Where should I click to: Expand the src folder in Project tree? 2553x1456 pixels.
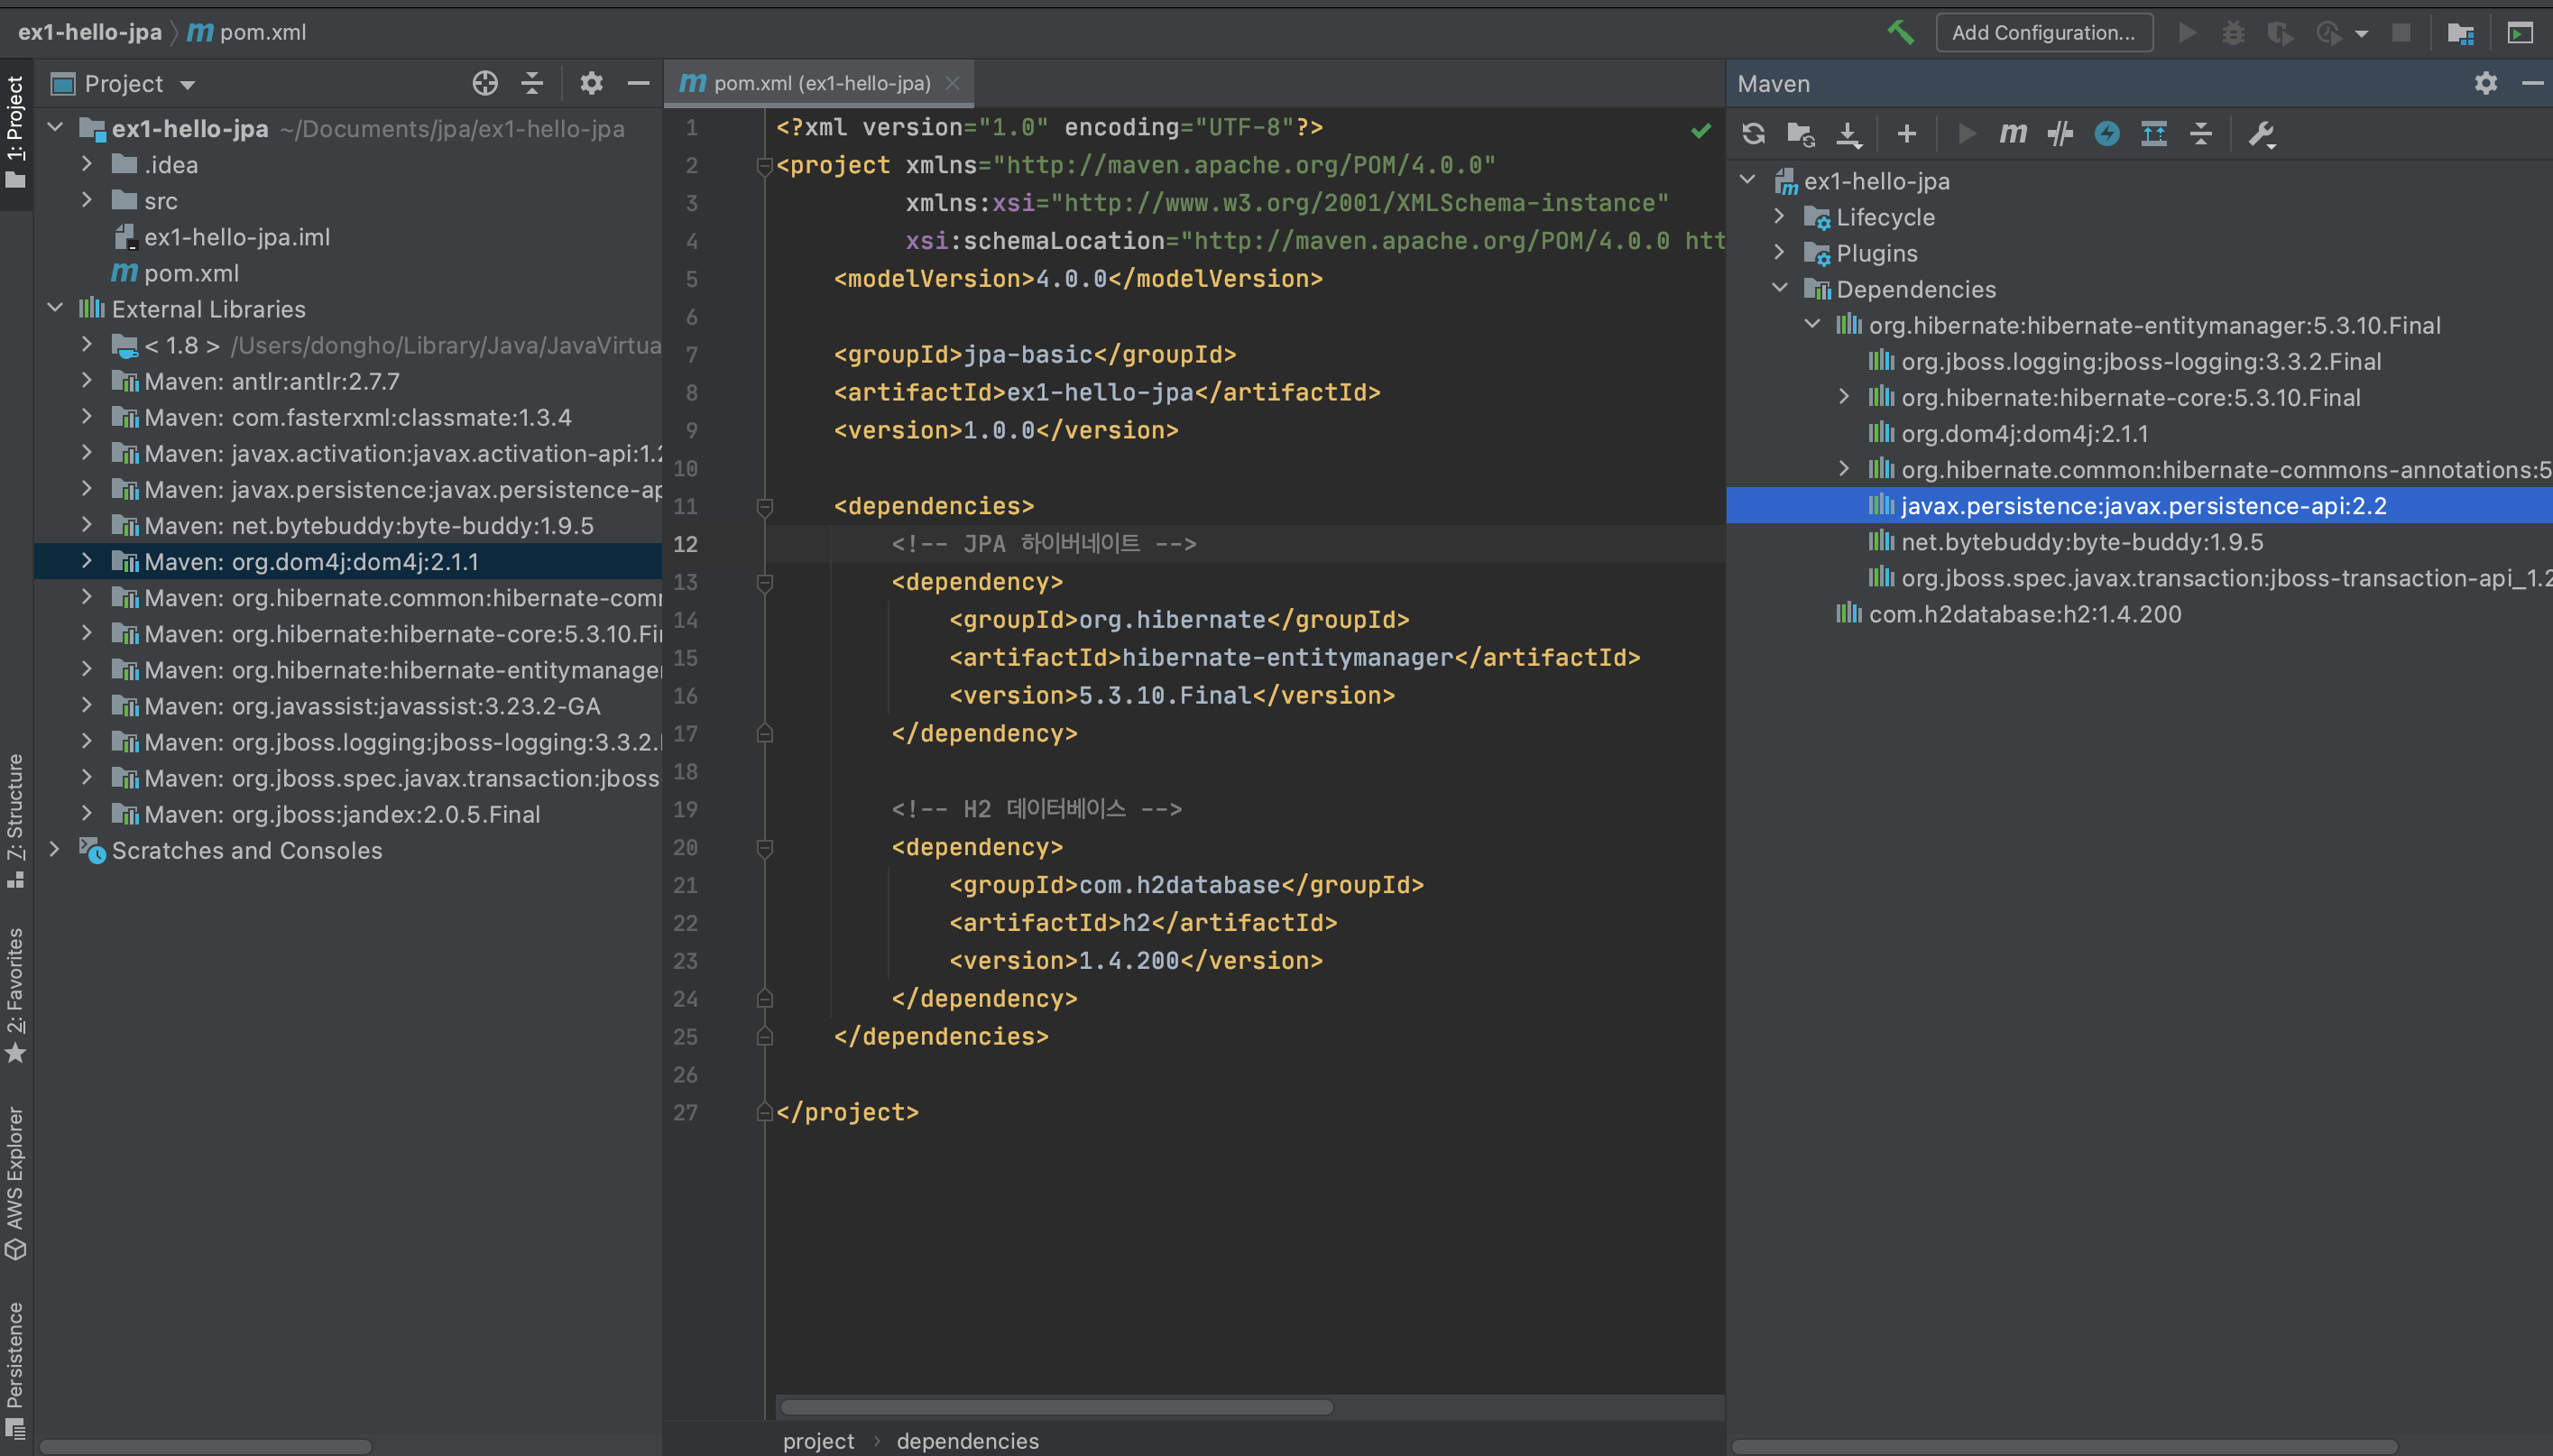coord(87,201)
